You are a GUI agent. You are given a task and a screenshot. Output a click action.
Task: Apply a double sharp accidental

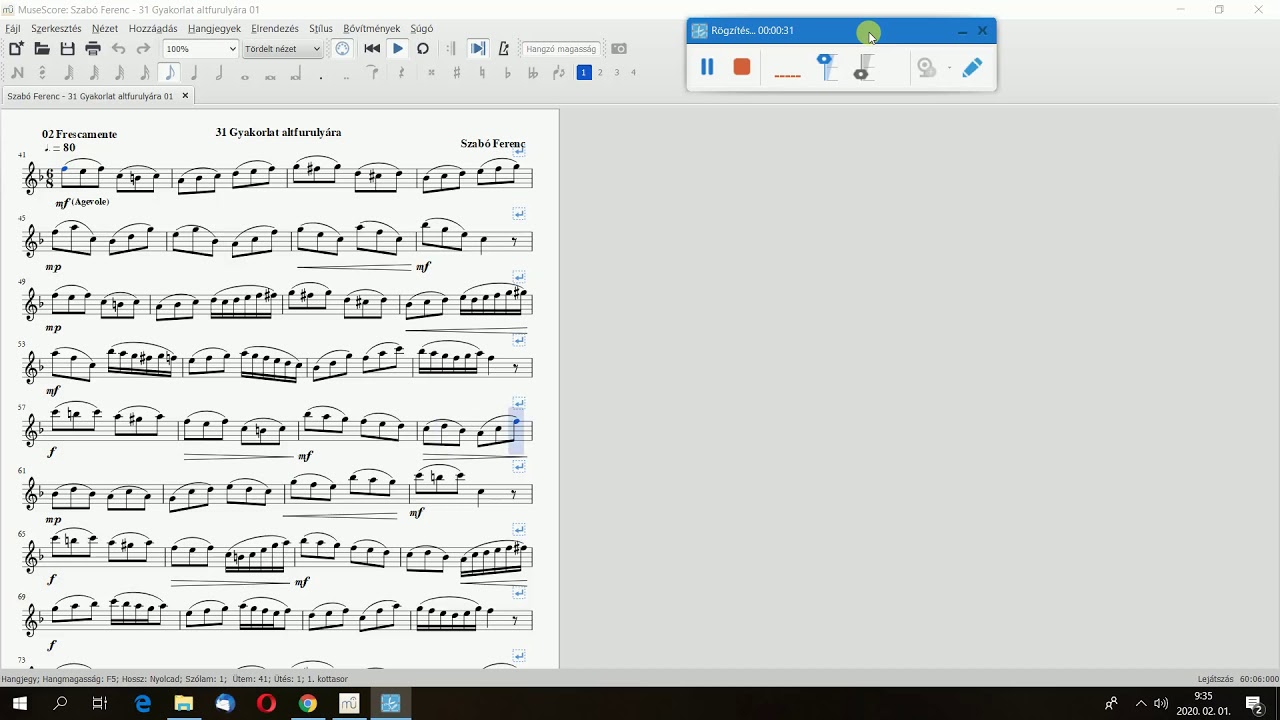[x=432, y=73]
